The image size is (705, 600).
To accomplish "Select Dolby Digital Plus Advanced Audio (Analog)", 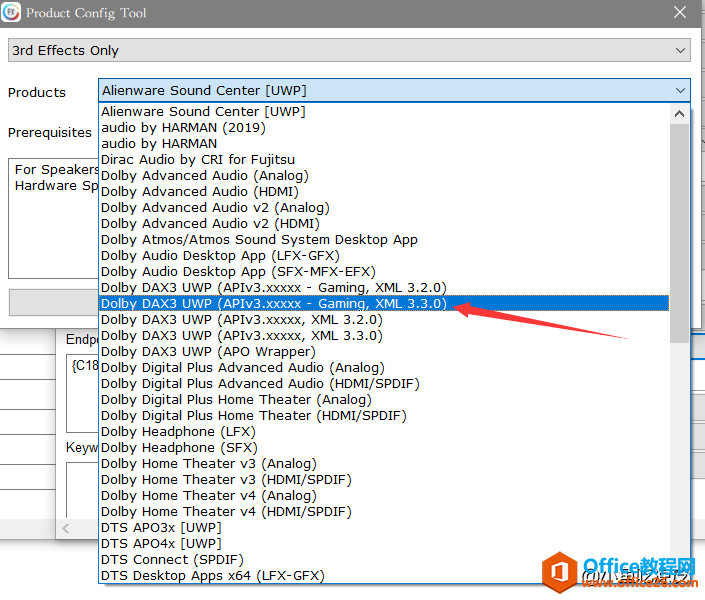I will [384, 368].
